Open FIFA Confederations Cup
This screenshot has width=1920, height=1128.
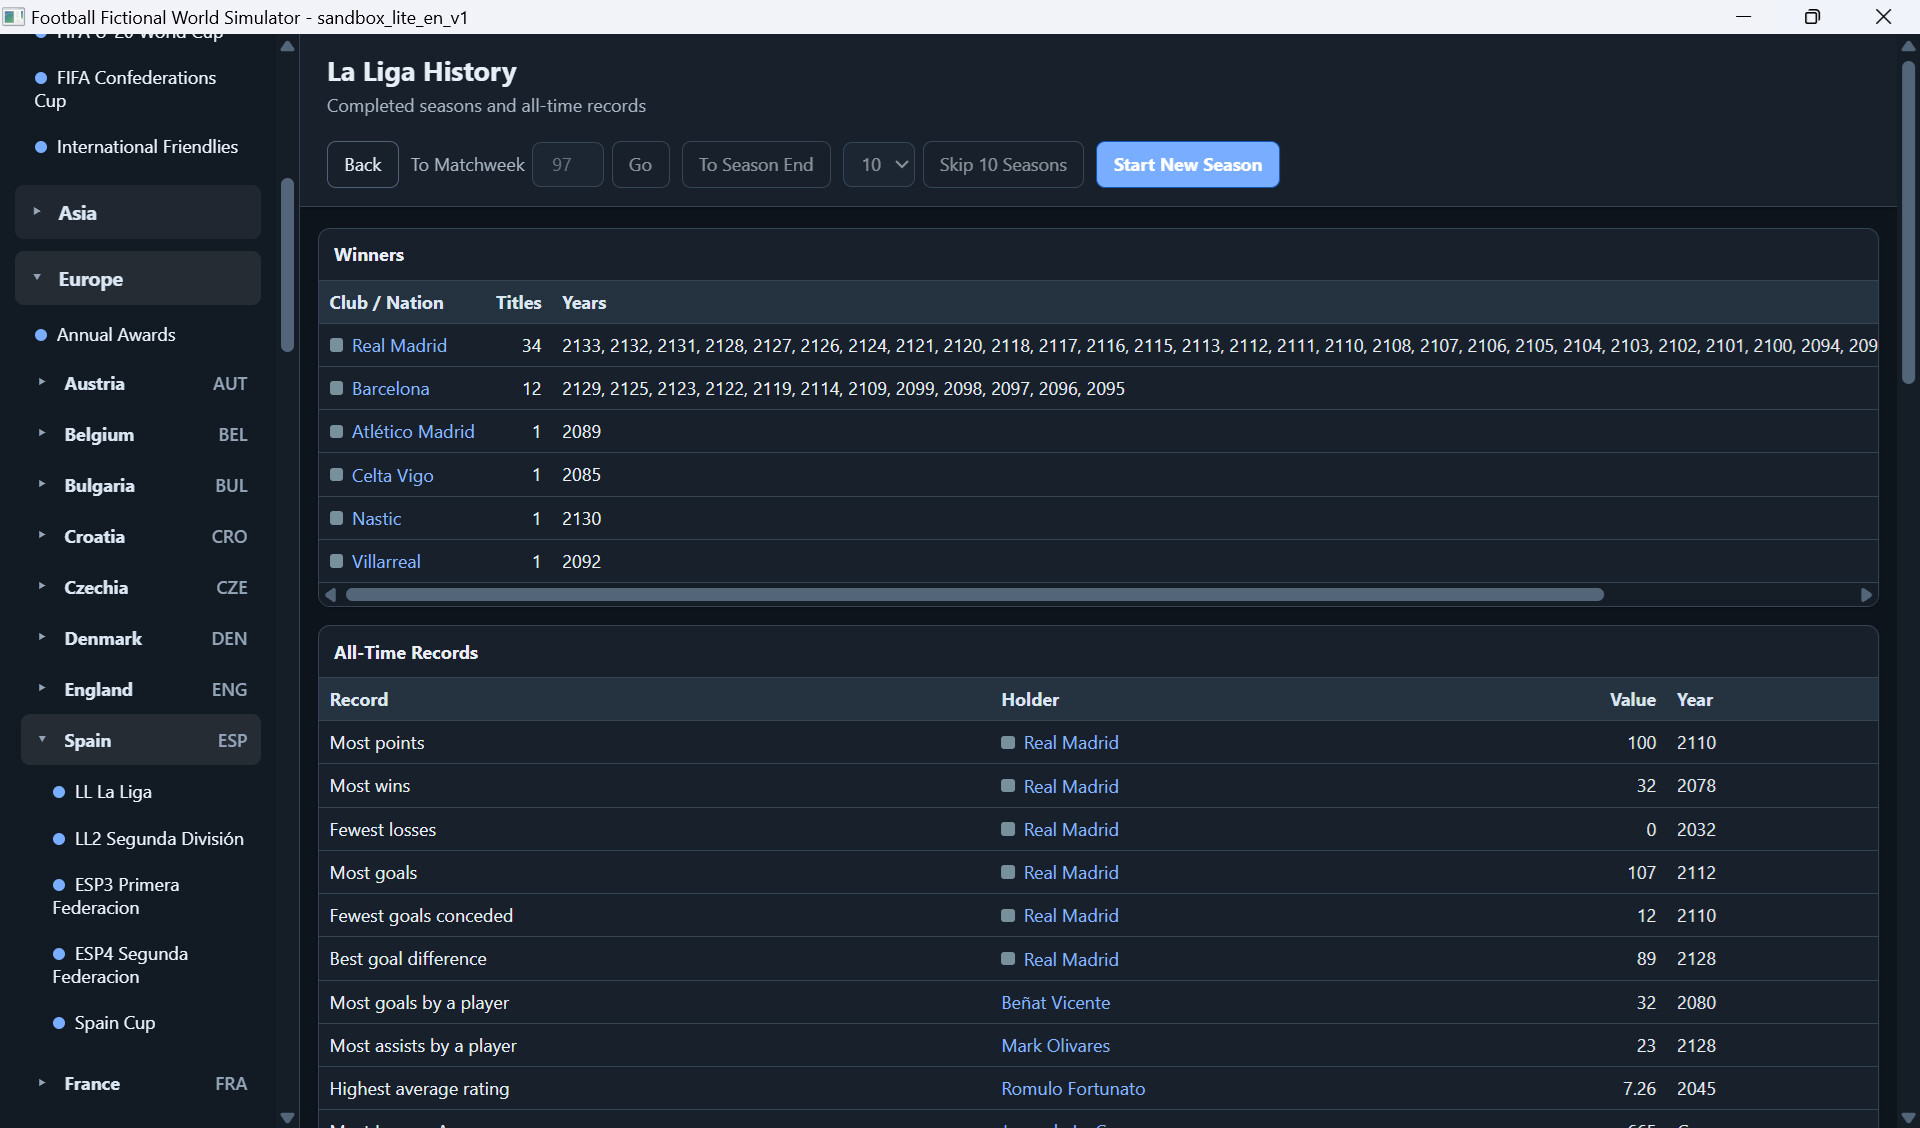[x=125, y=89]
